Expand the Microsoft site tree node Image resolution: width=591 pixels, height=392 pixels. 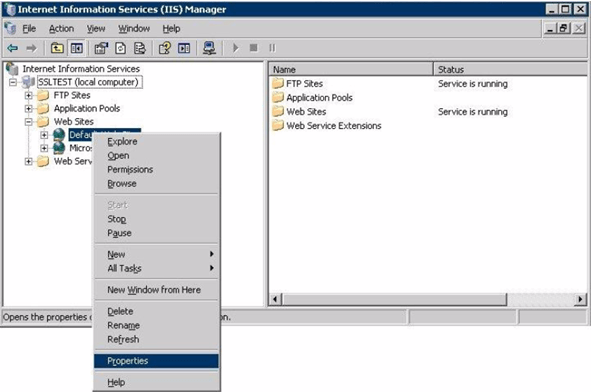44,148
